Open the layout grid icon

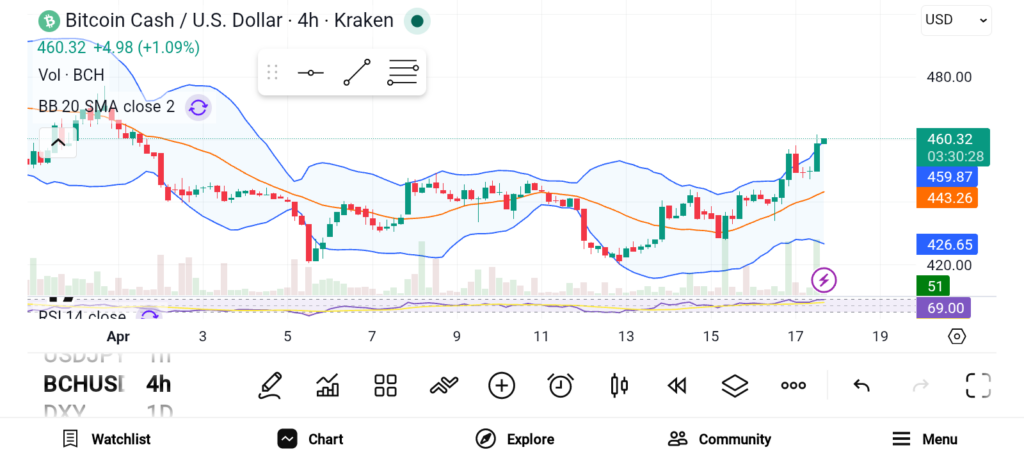click(386, 385)
